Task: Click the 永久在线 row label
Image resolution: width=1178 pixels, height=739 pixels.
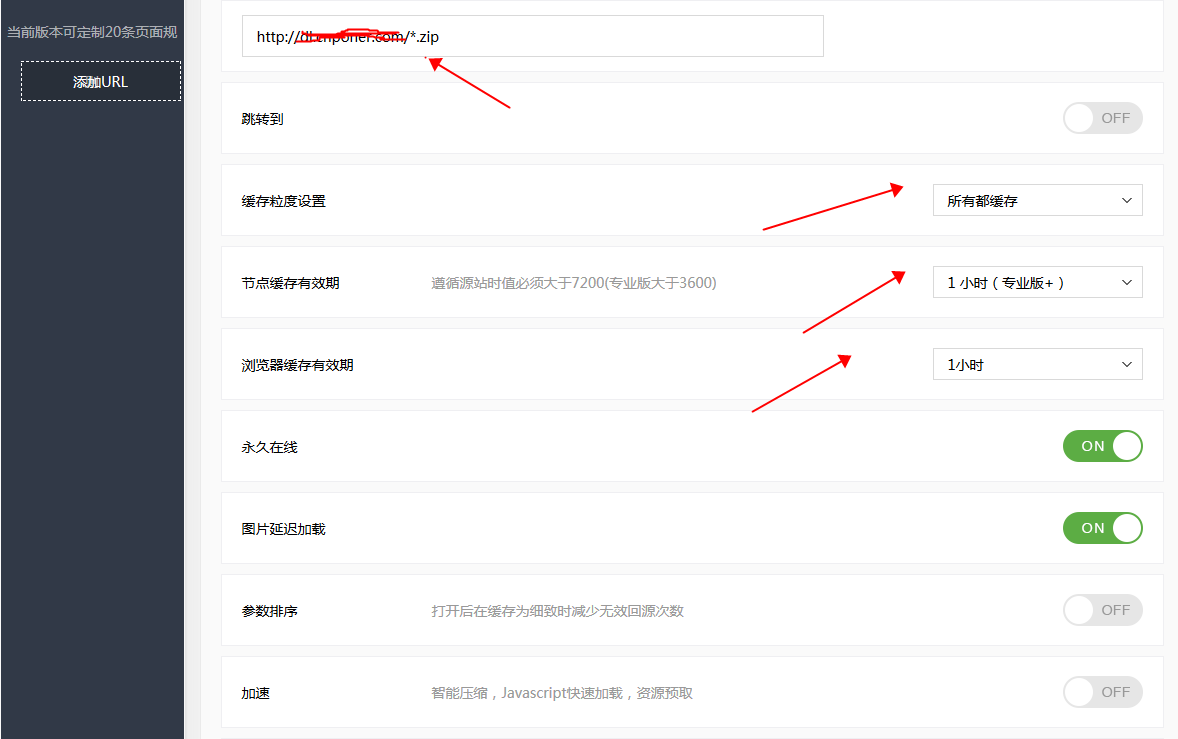Action: coord(269,447)
